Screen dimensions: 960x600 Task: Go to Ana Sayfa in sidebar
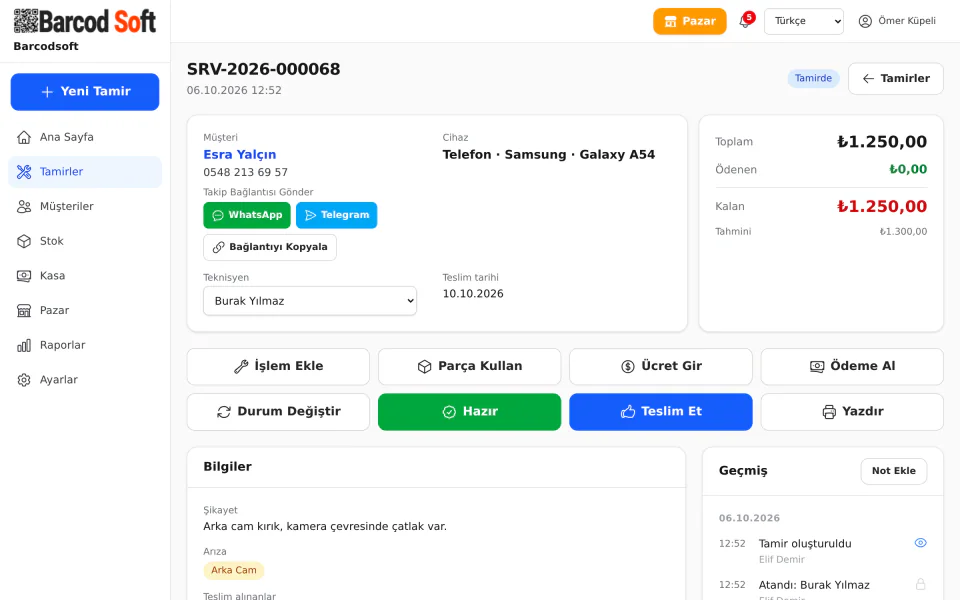pyautogui.click(x=85, y=137)
